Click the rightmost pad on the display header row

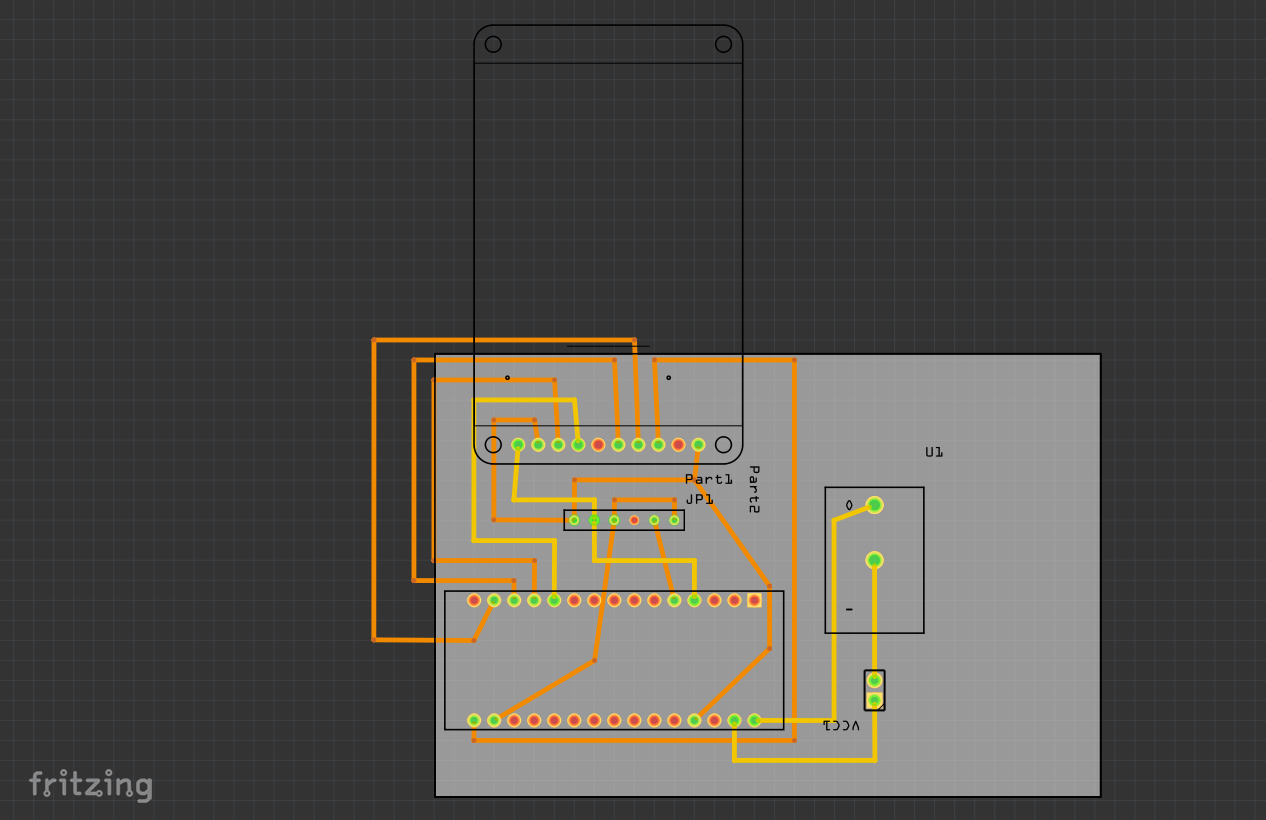pyautogui.click(x=698, y=444)
